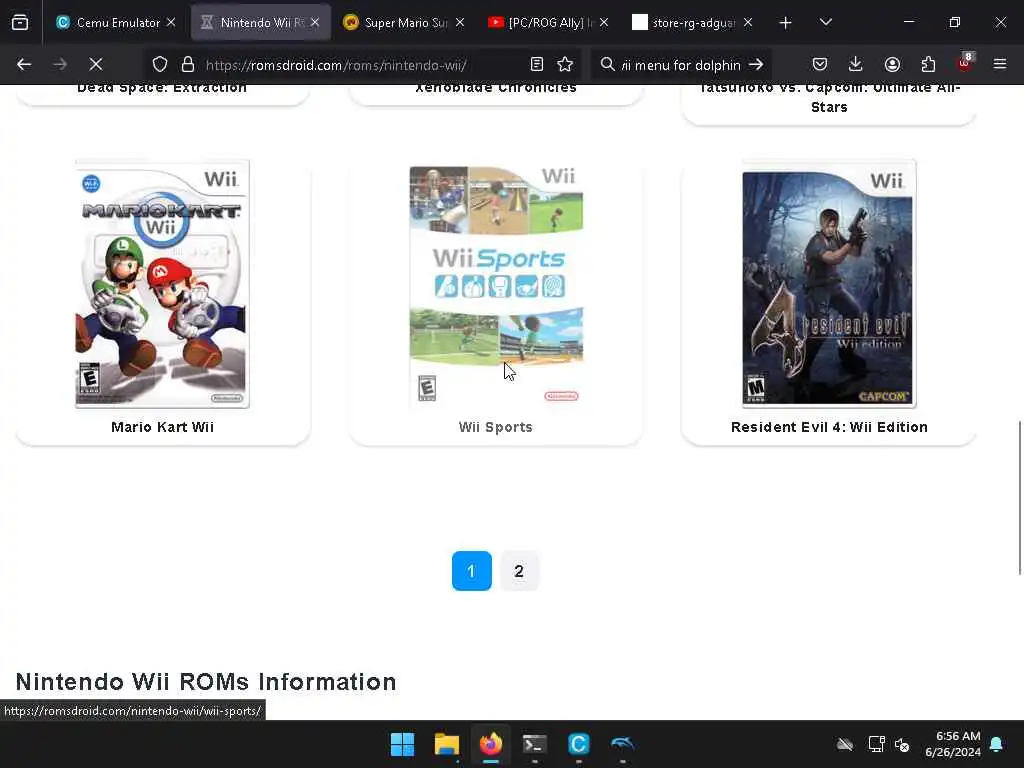Open the Wii Sports cover image
Screen dimensions: 1024x768
[496, 284]
